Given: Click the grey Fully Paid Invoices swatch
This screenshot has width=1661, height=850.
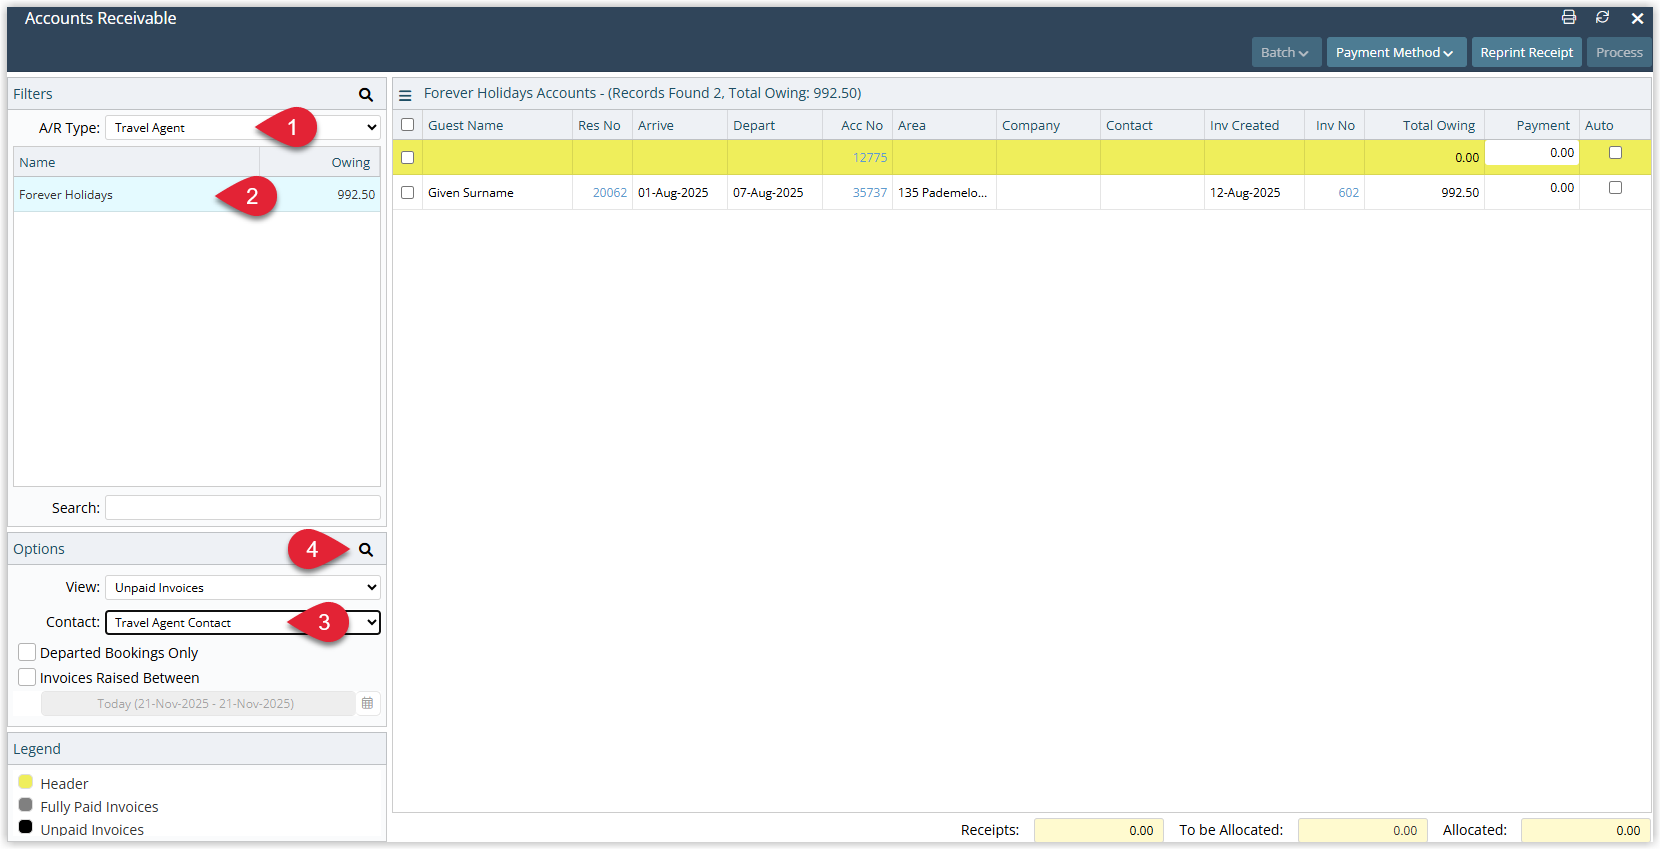Looking at the screenshot, I should click(26, 805).
